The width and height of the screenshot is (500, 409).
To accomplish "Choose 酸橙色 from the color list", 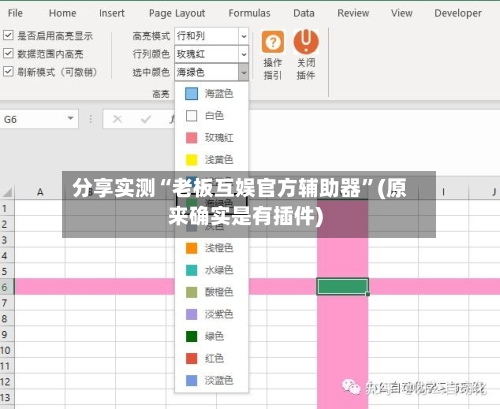I will pos(212,292).
